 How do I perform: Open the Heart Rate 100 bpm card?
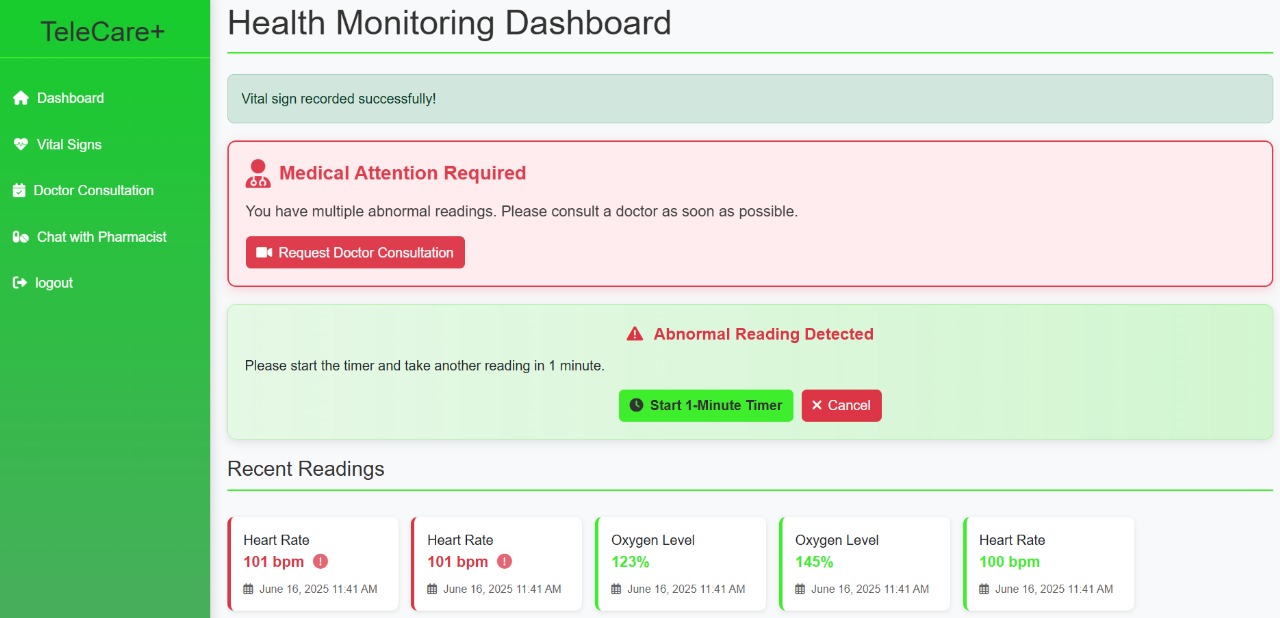[x=1049, y=564]
